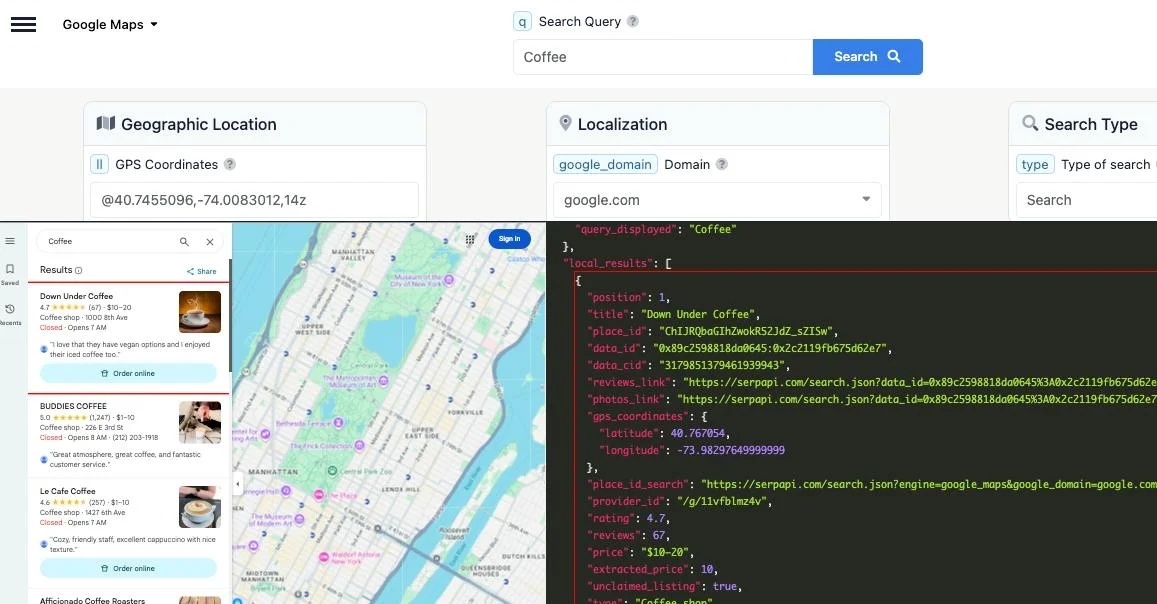The image size is (1157, 604).
Task: Click the blue Search button
Action: click(867, 57)
